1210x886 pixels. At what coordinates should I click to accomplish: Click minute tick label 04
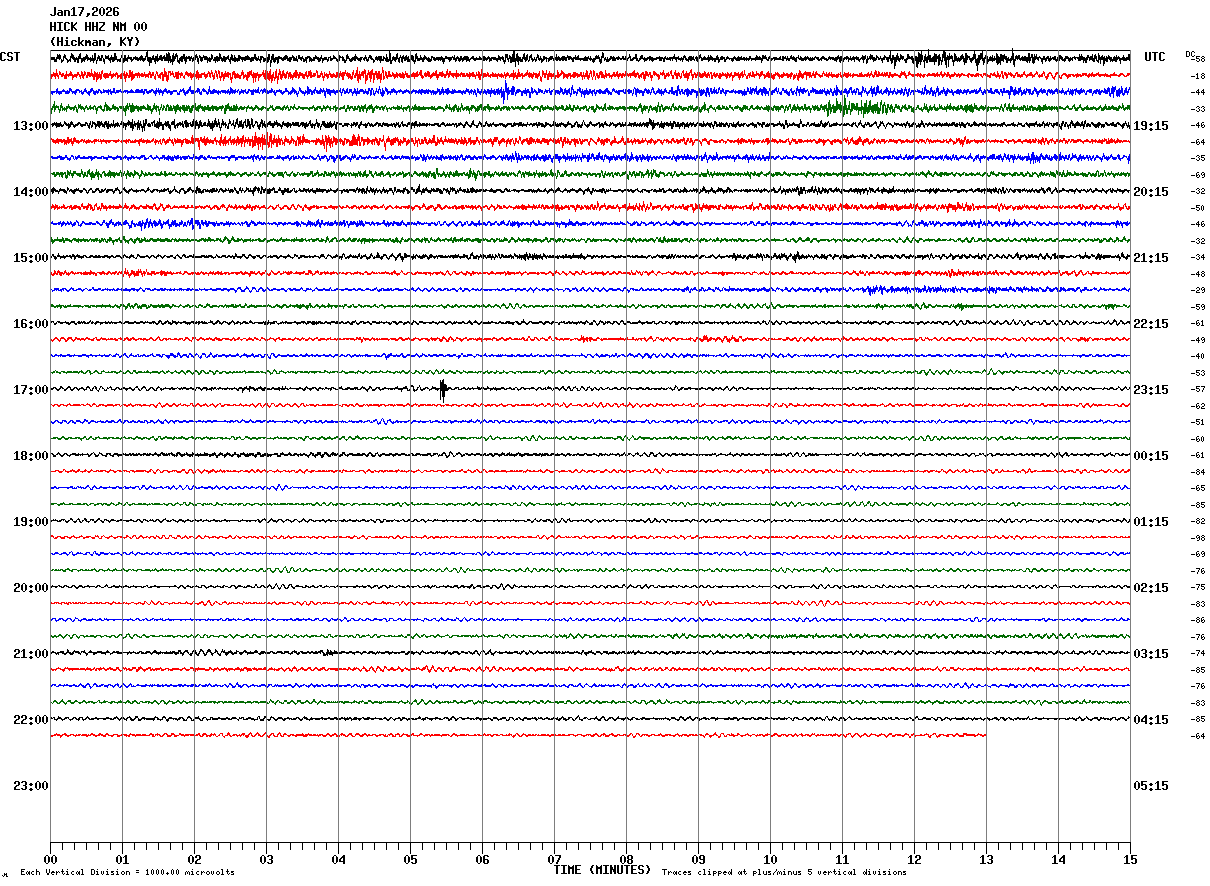coord(338,859)
